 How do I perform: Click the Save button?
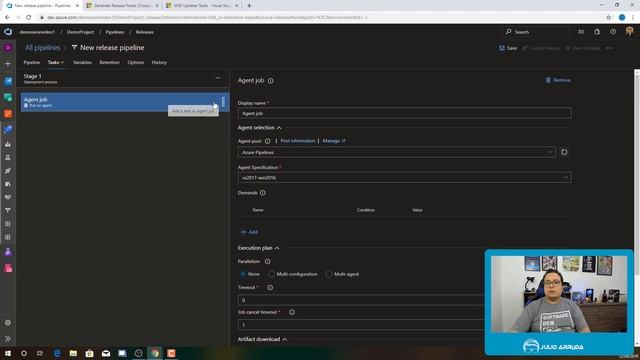tap(508, 48)
